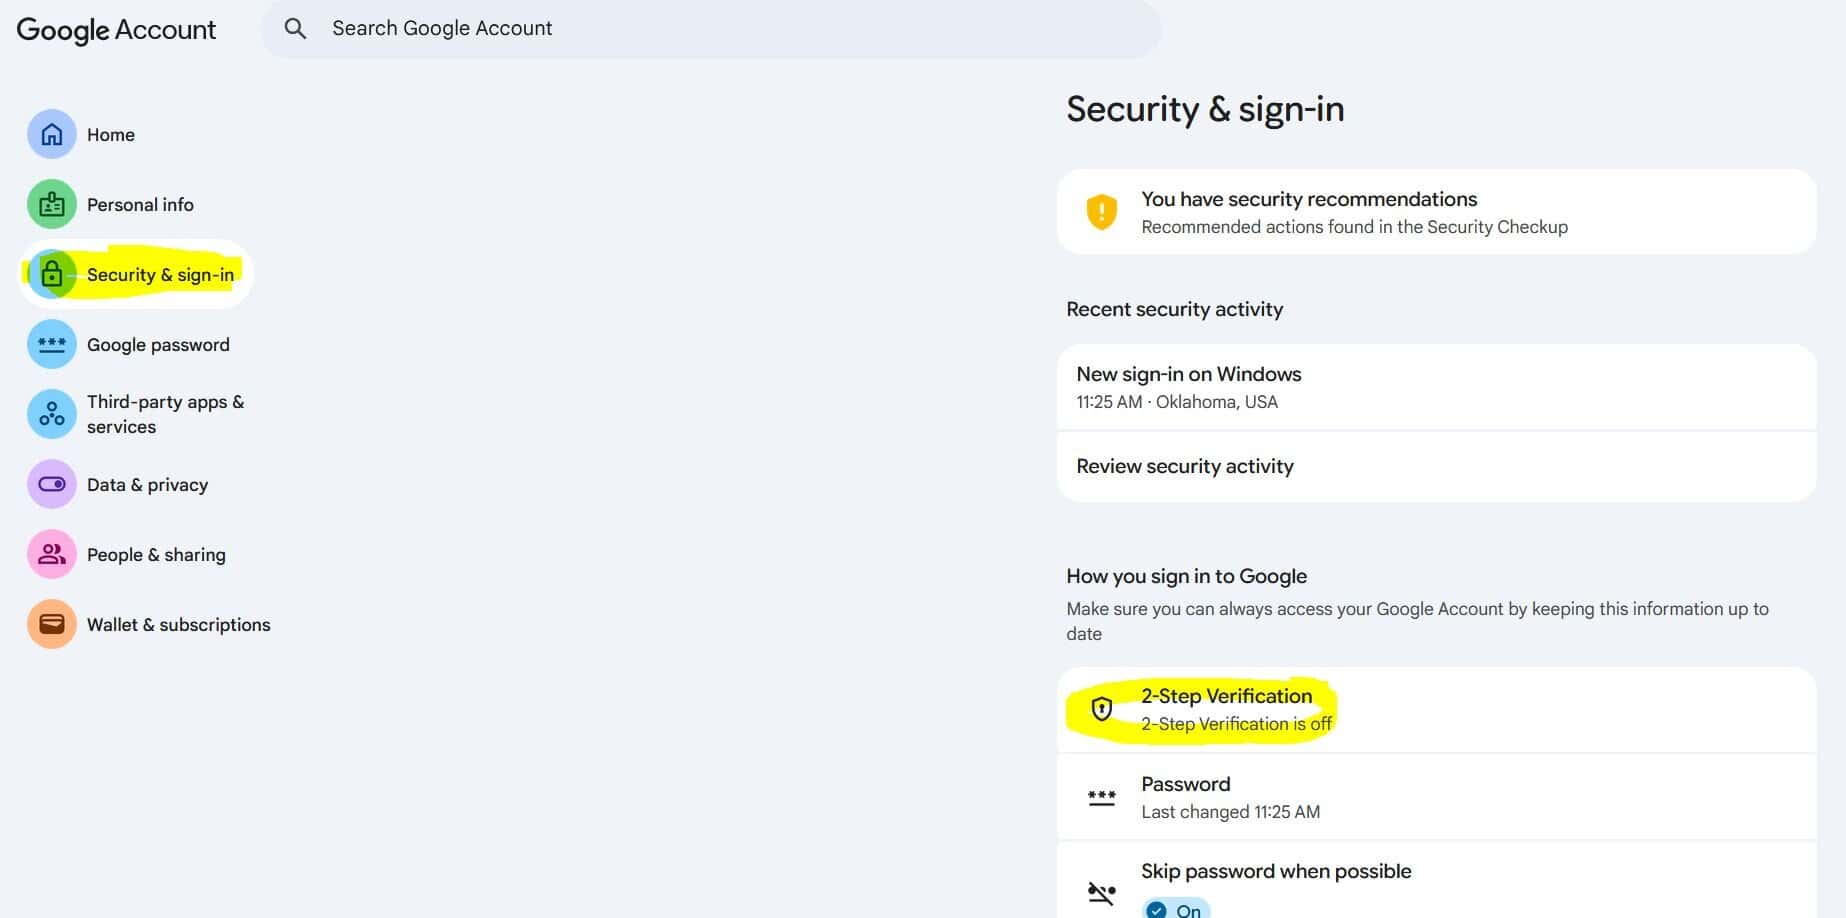Open Password last changed row
This screenshot has height=918, width=1846.
[x=1230, y=797]
